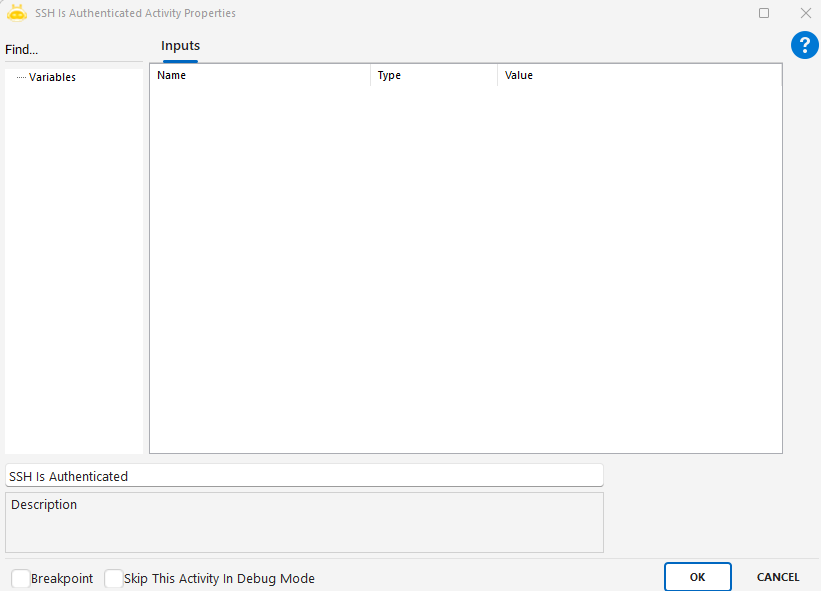Switch to the Inputs tab
This screenshot has height=591, width=821.
click(x=180, y=46)
